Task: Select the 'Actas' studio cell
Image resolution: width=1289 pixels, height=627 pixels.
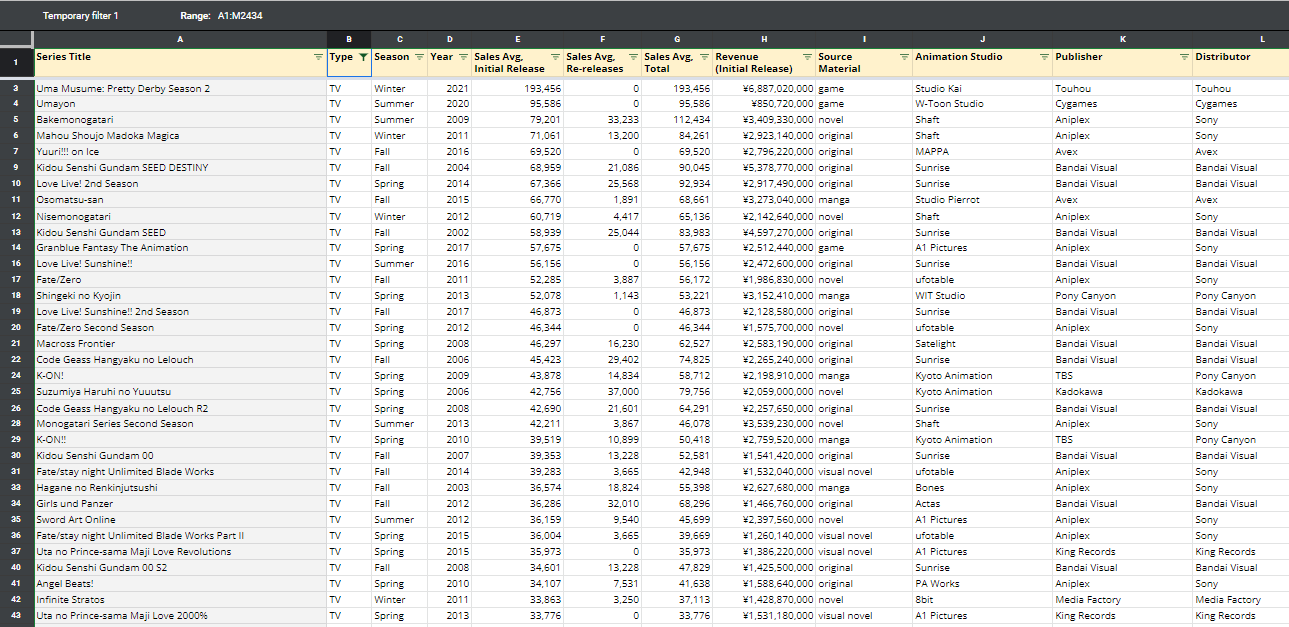Action: tap(982, 504)
